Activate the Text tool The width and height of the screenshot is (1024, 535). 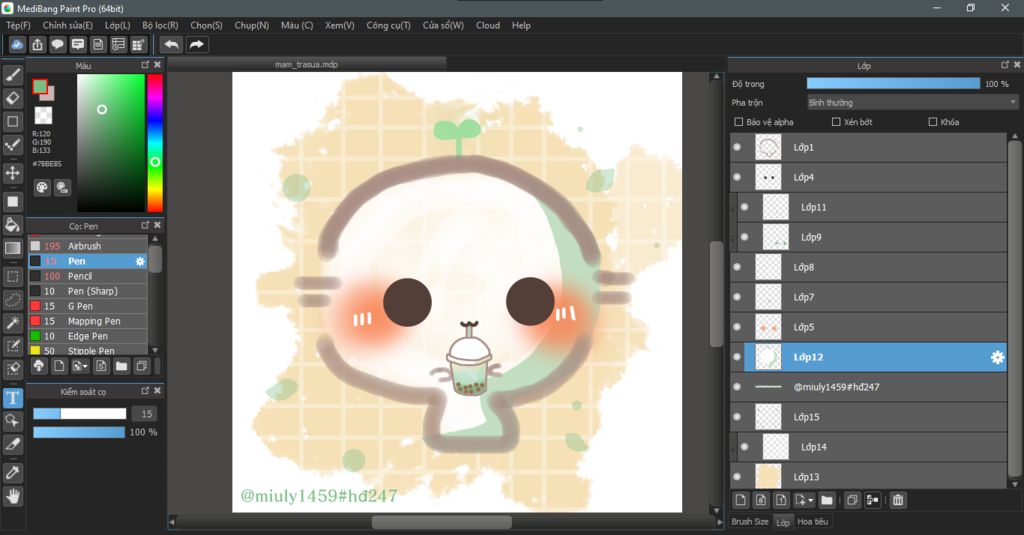click(x=12, y=398)
